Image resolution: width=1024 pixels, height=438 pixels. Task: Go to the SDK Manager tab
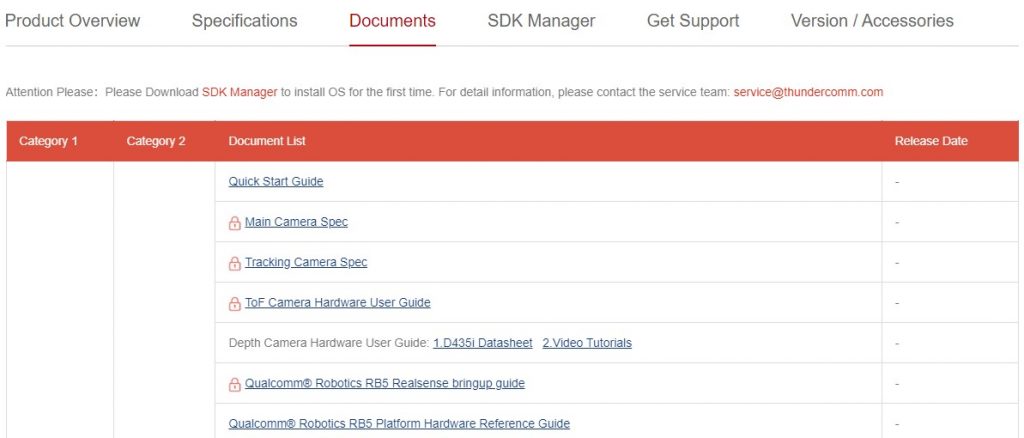pyautogui.click(x=541, y=21)
